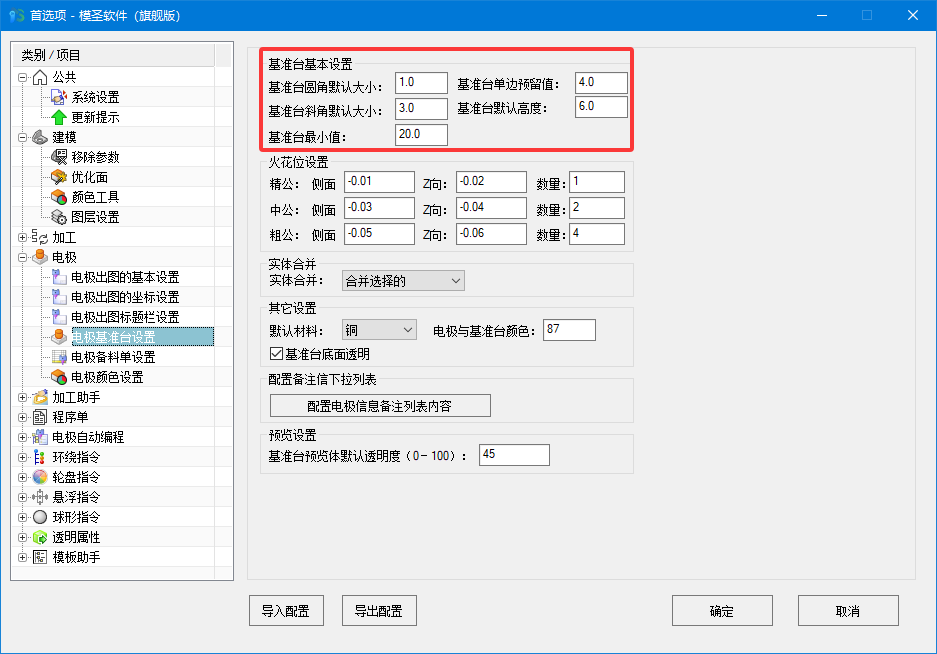The height and width of the screenshot is (654, 937).
Task: Click the 球形指令 sphere icon
Action: [x=40, y=517]
